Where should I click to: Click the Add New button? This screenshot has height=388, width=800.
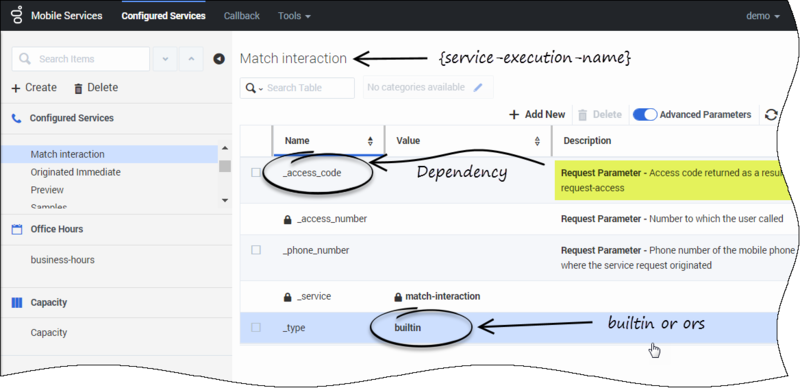click(x=537, y=114)
